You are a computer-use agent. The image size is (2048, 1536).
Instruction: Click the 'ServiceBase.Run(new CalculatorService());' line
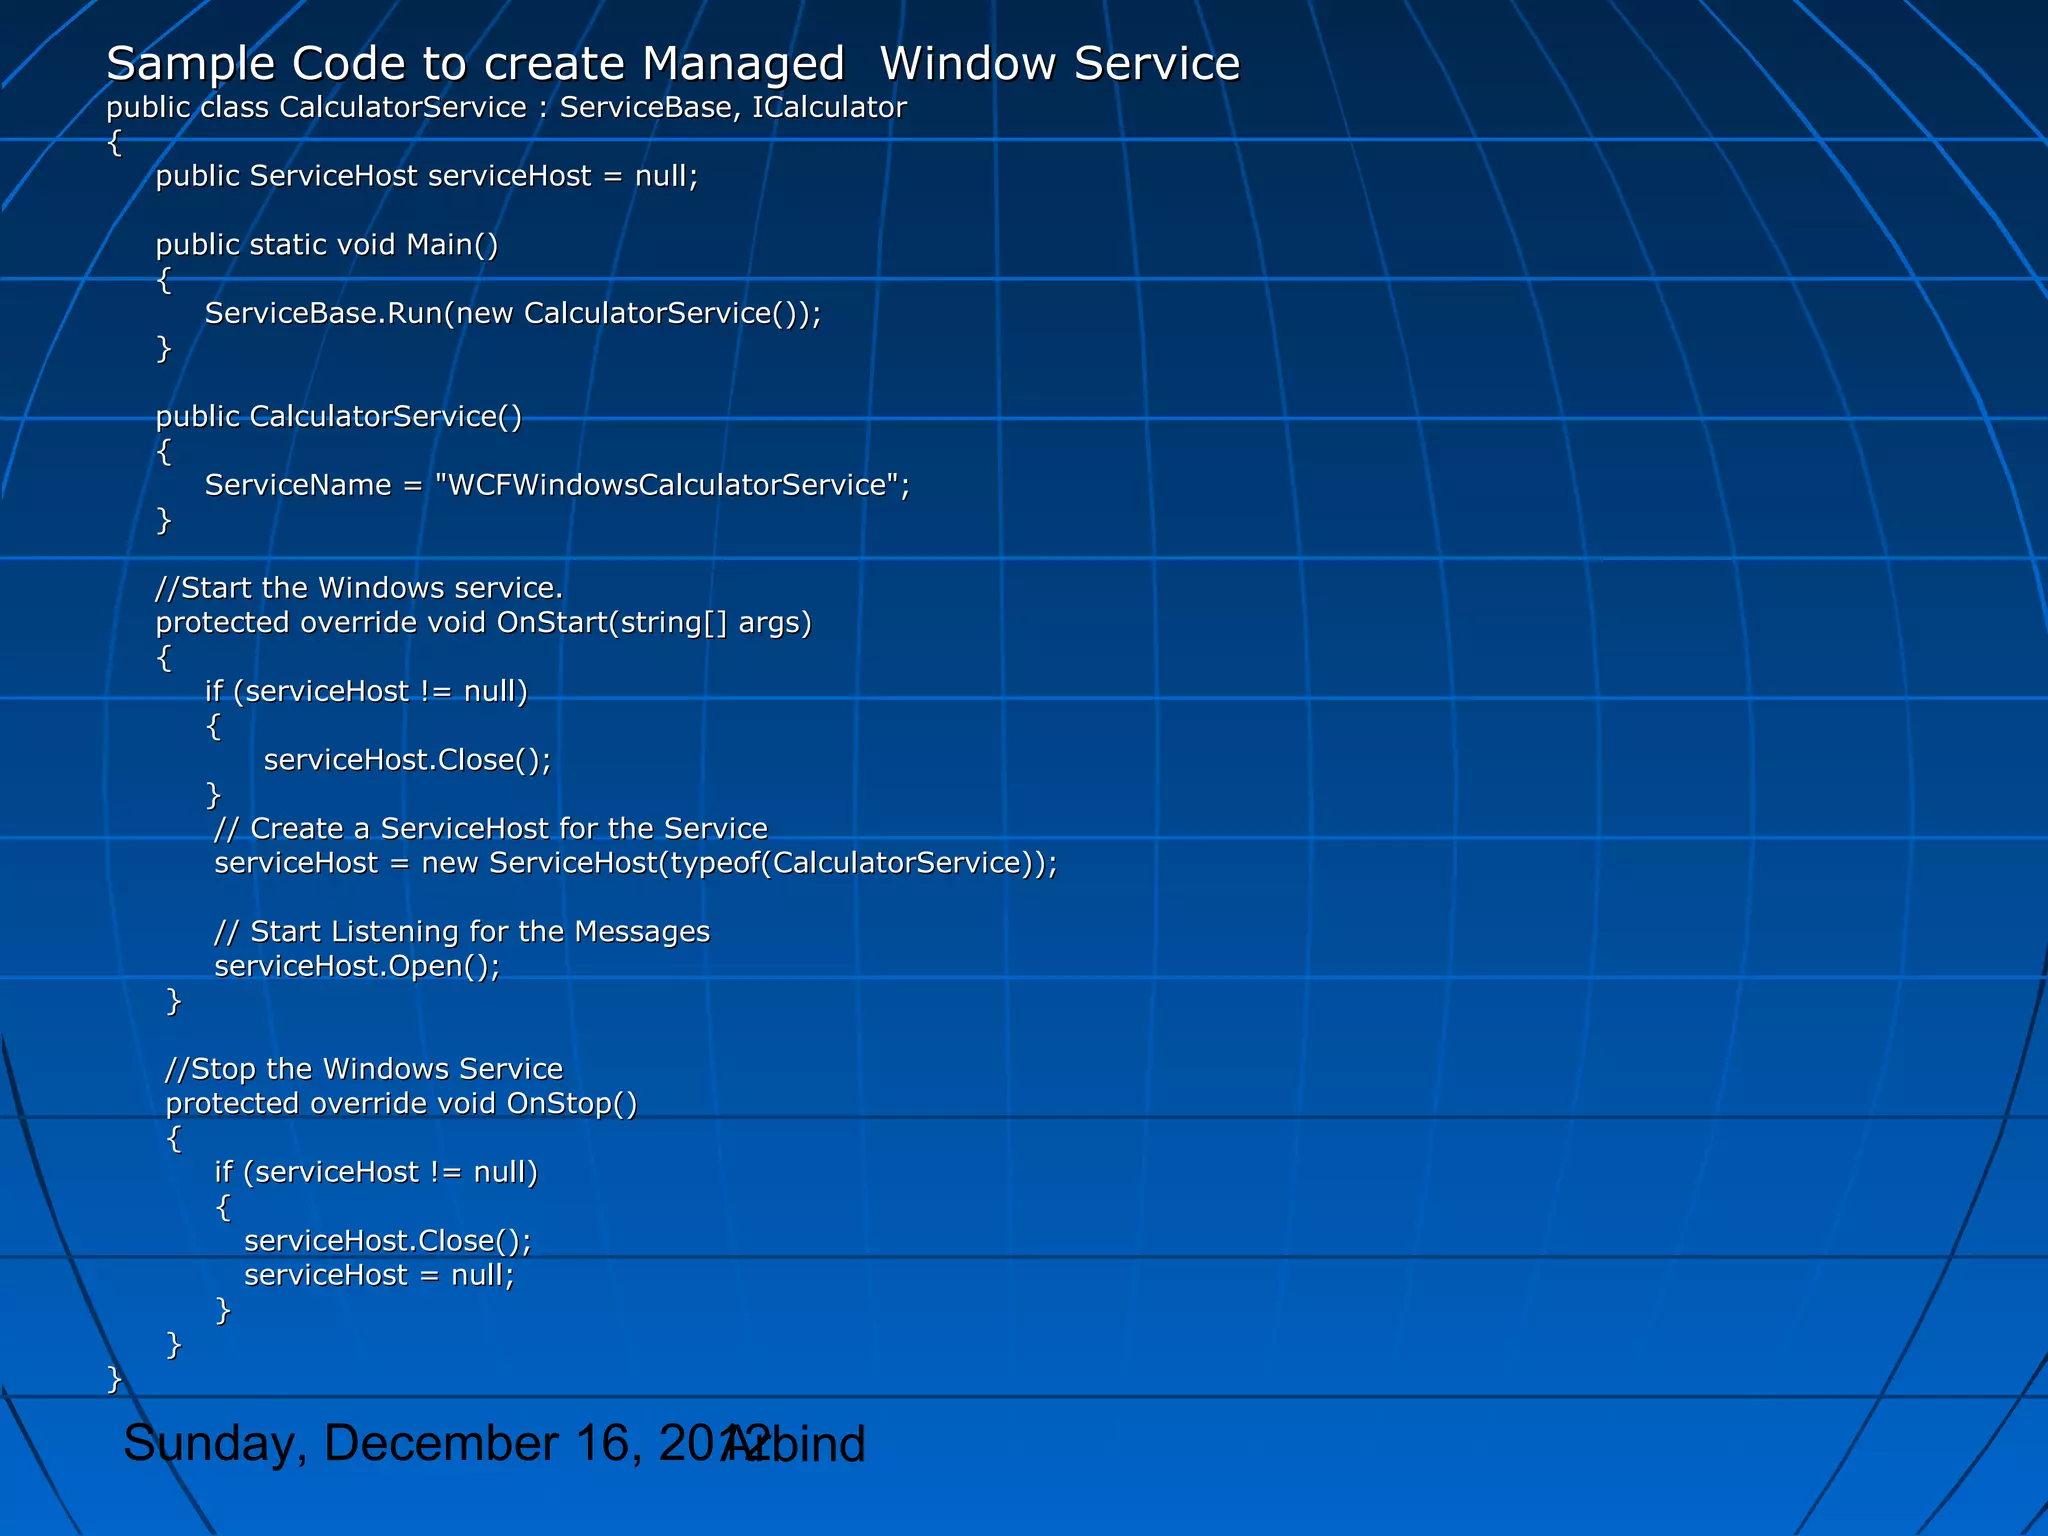(512, 314)
